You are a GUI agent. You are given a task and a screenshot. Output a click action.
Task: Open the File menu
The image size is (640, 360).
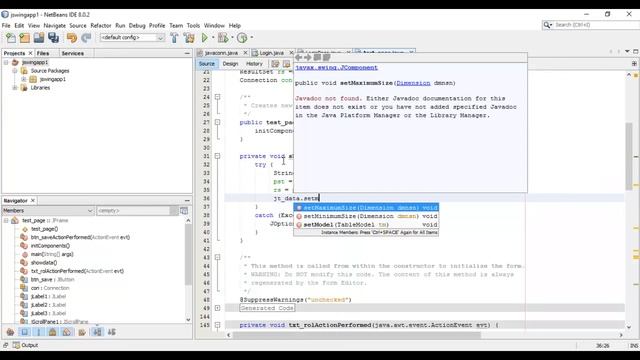[6, 25]
